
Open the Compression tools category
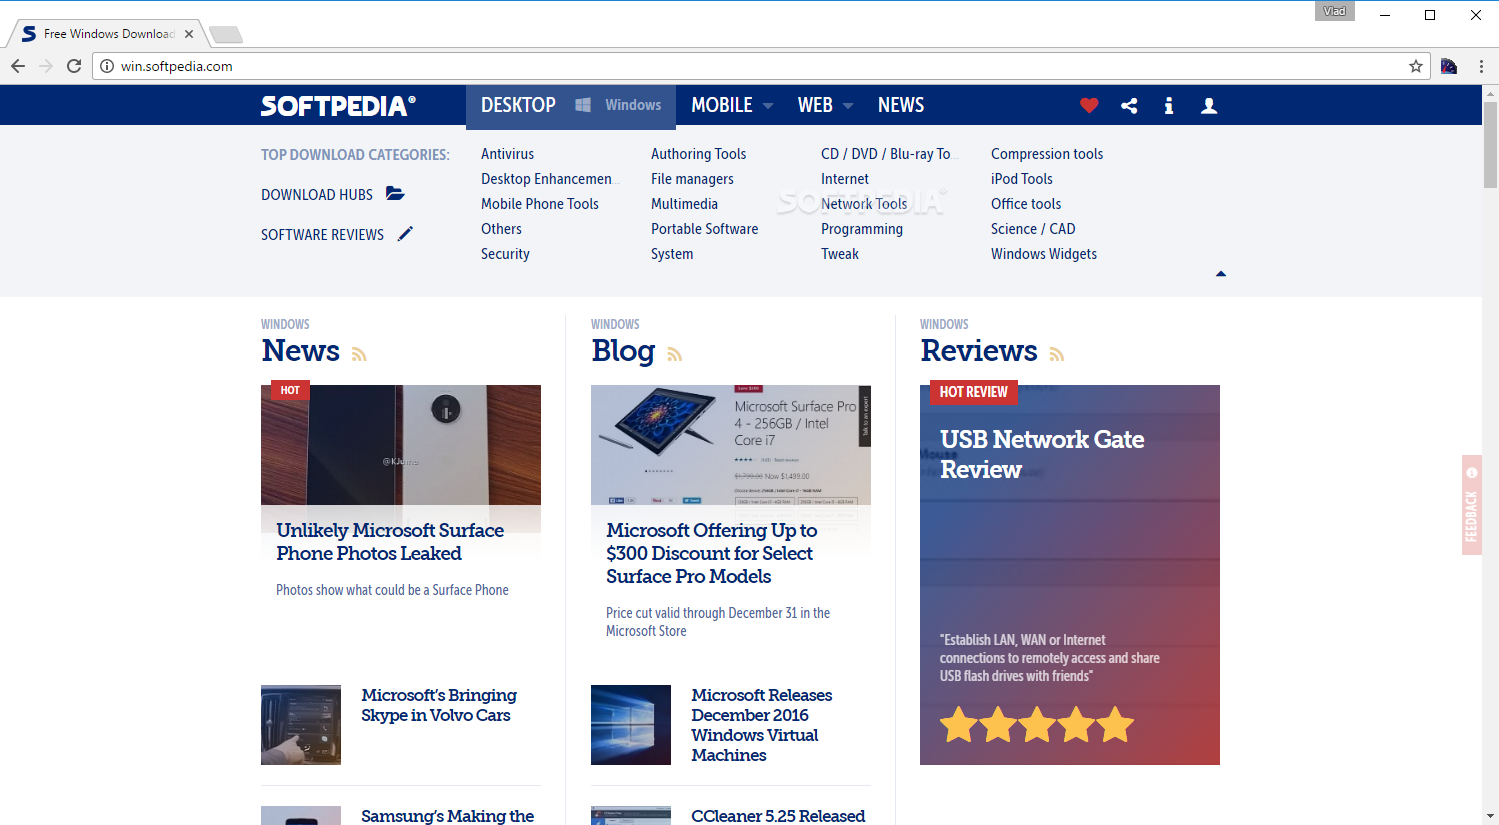click(x=1047, y=154)
